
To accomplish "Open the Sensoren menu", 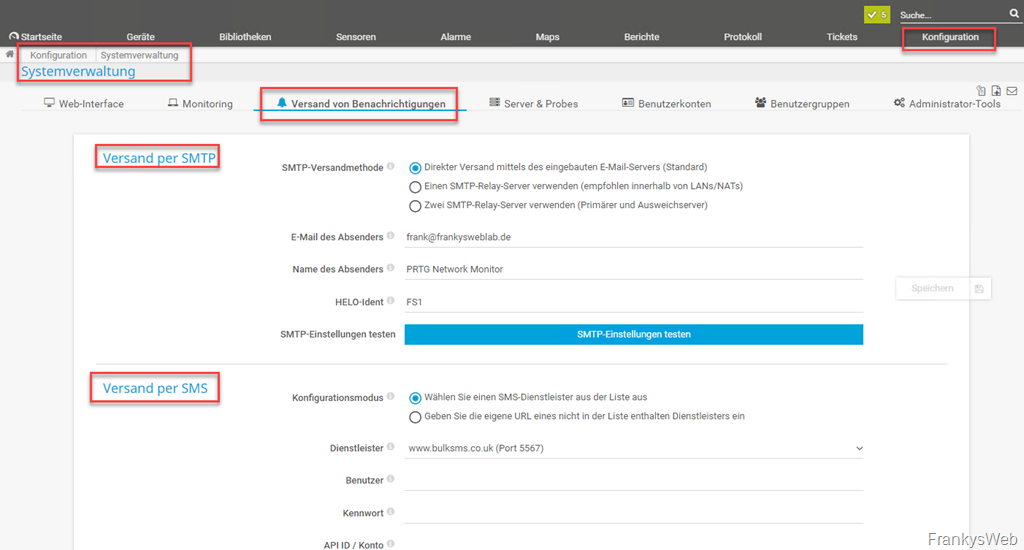I will tap(356, 37).
